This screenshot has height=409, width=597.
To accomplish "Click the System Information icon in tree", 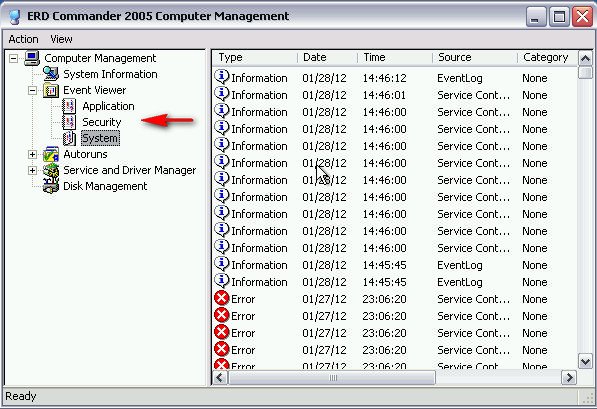I will (51, 74).
